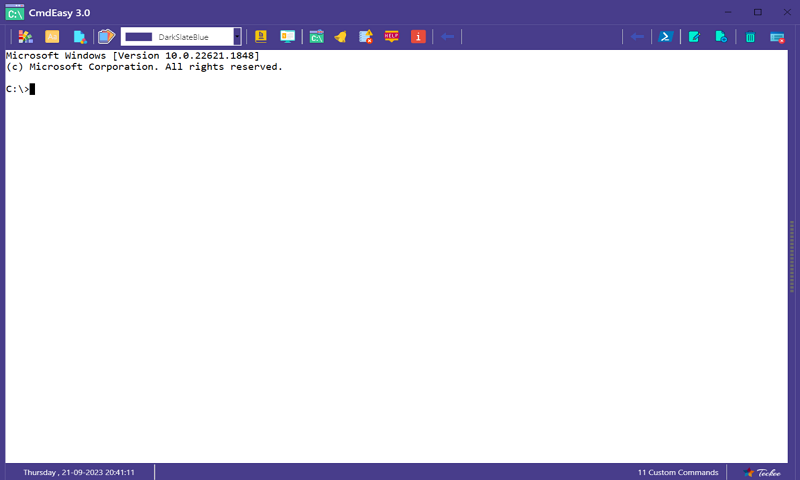800x480 pixels.
Task: Click the Microsoft Corporation copyright line
Action: pyautogui.click(x=144, y=67)
